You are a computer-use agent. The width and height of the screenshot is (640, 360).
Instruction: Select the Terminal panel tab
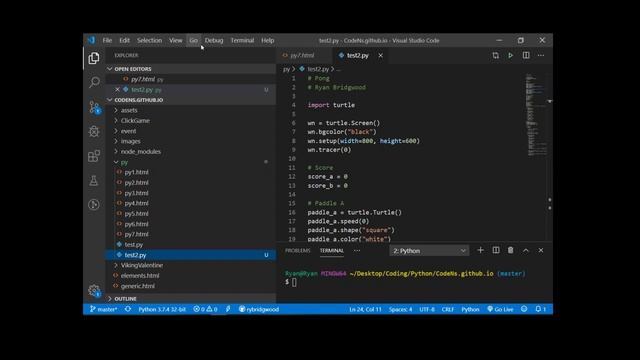[331, 251]
